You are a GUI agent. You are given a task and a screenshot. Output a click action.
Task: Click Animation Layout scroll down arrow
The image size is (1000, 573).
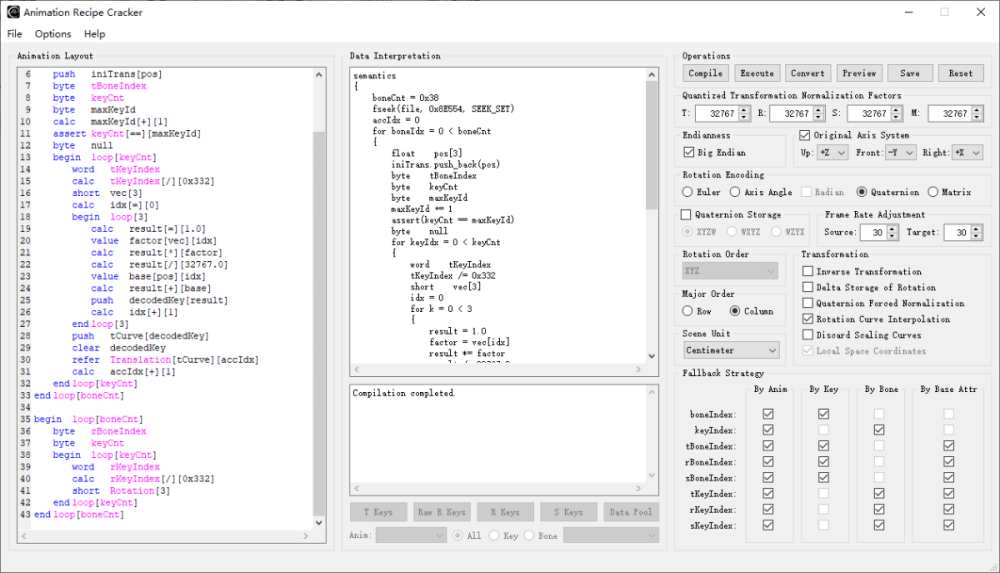[319, 523]
